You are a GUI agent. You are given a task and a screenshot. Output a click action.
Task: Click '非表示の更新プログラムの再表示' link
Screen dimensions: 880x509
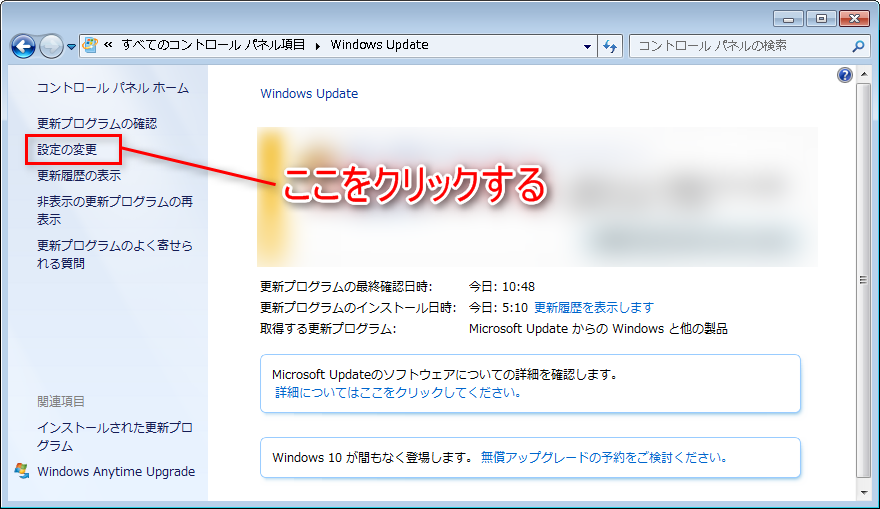click(x=115, y=210)
